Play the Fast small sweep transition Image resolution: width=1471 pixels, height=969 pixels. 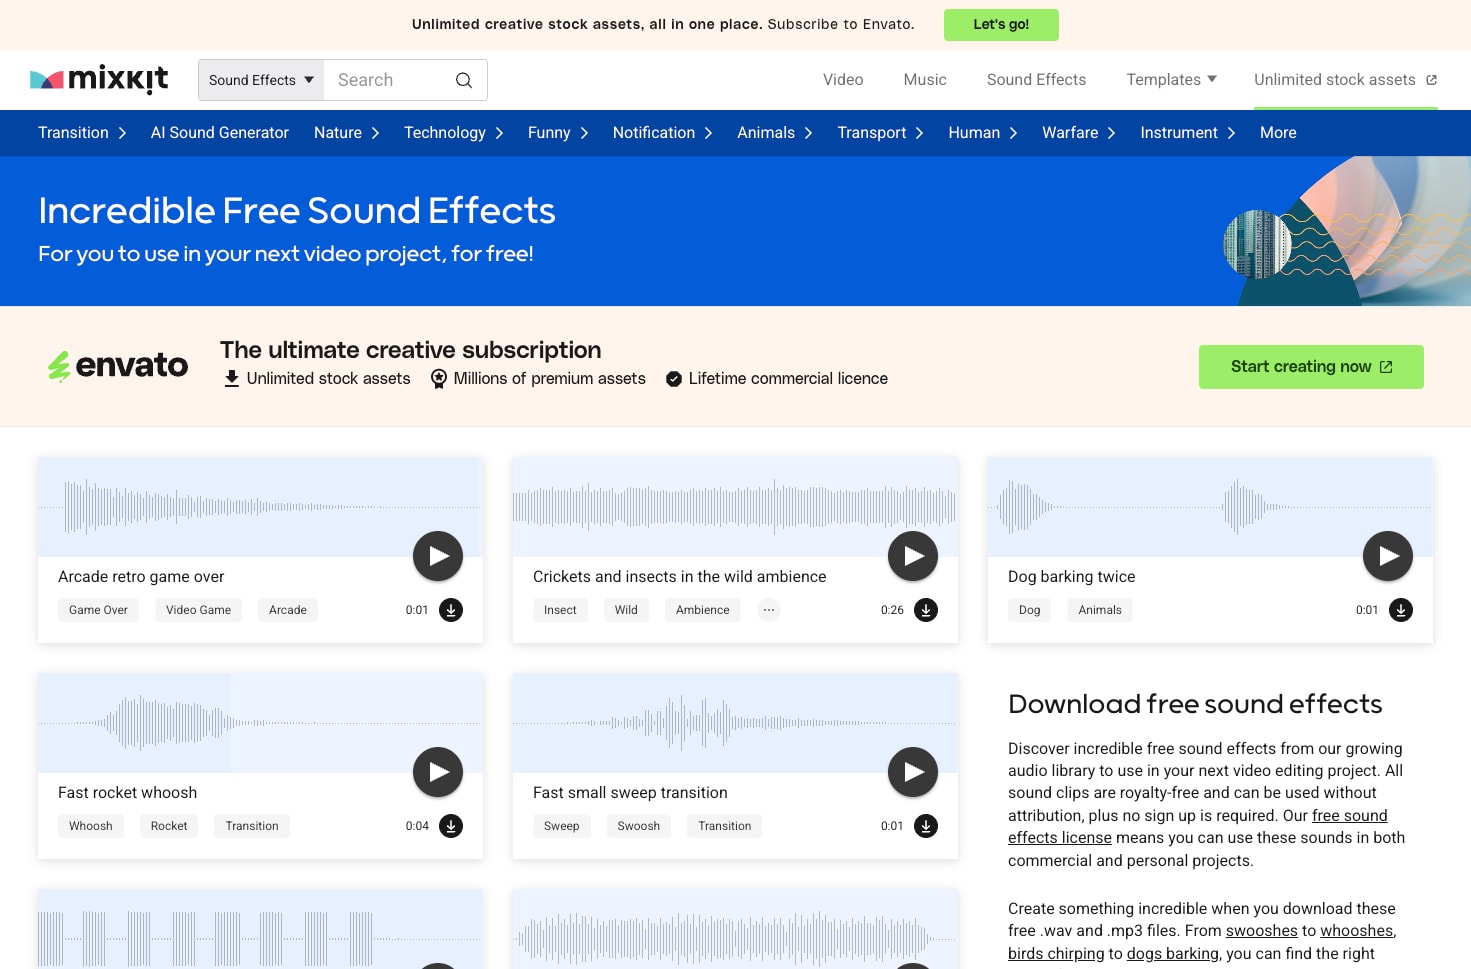point(913,772)
